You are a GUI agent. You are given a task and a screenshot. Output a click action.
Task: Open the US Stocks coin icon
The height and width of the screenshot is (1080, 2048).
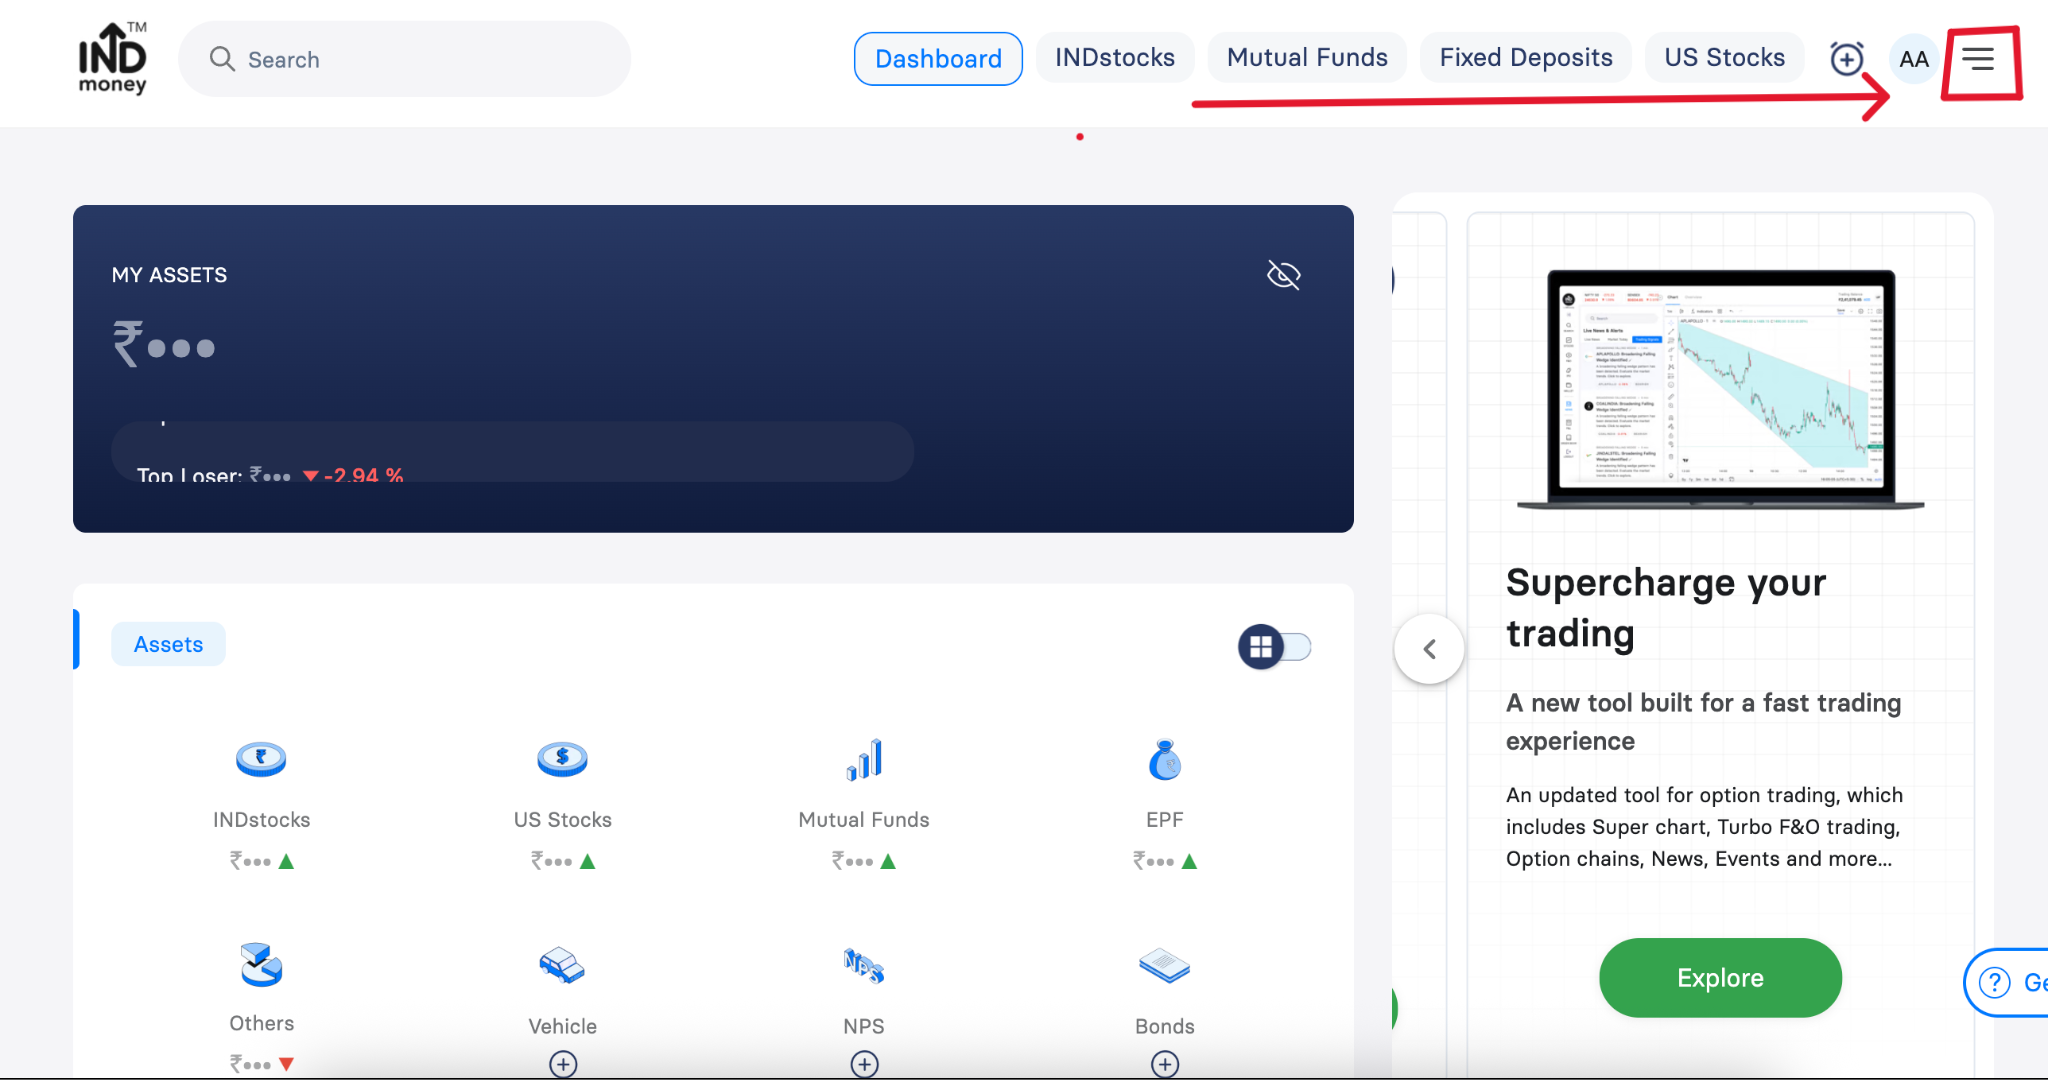pyautogui.click(x=562, y=760)
